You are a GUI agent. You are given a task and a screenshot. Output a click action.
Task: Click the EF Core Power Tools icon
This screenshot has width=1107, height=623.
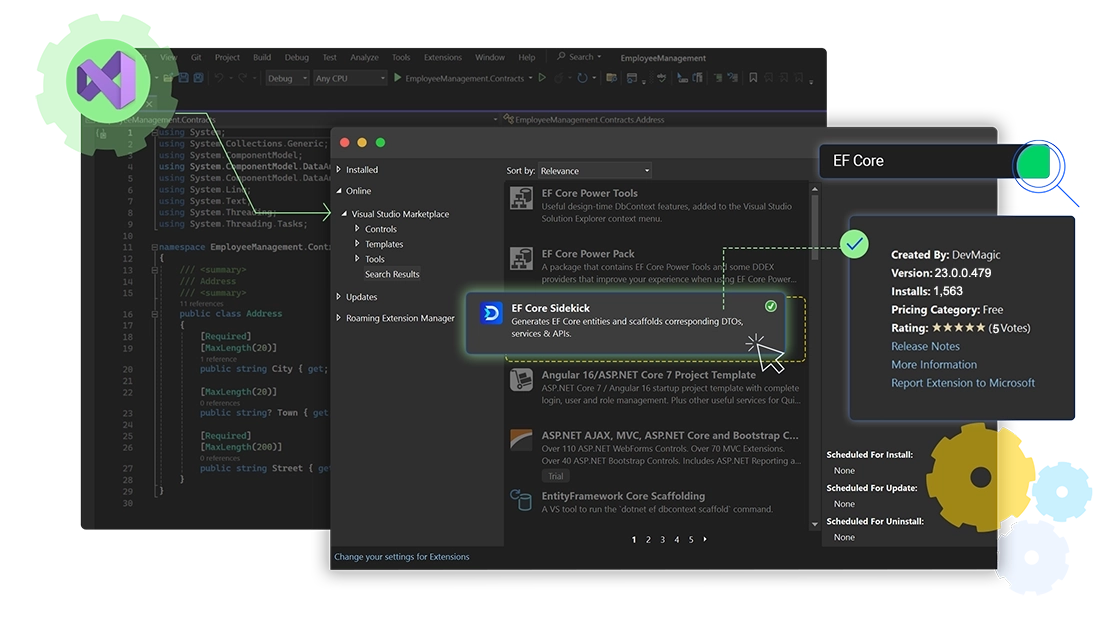522,198
